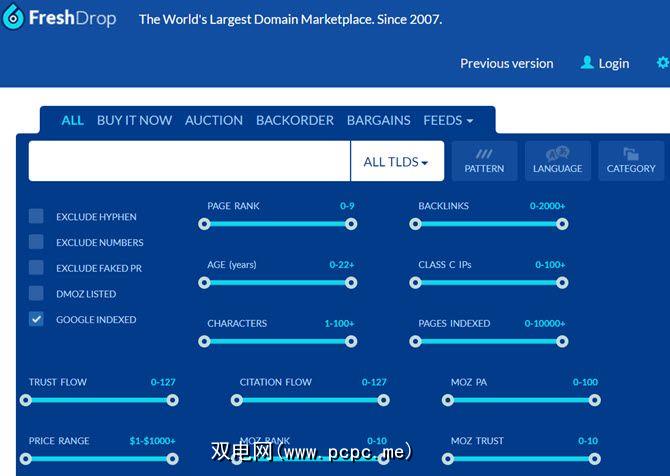Screen dimensions: 670x476
Task: Enable the Exclude Hyphen checkbox
Action: click(36, 216)
